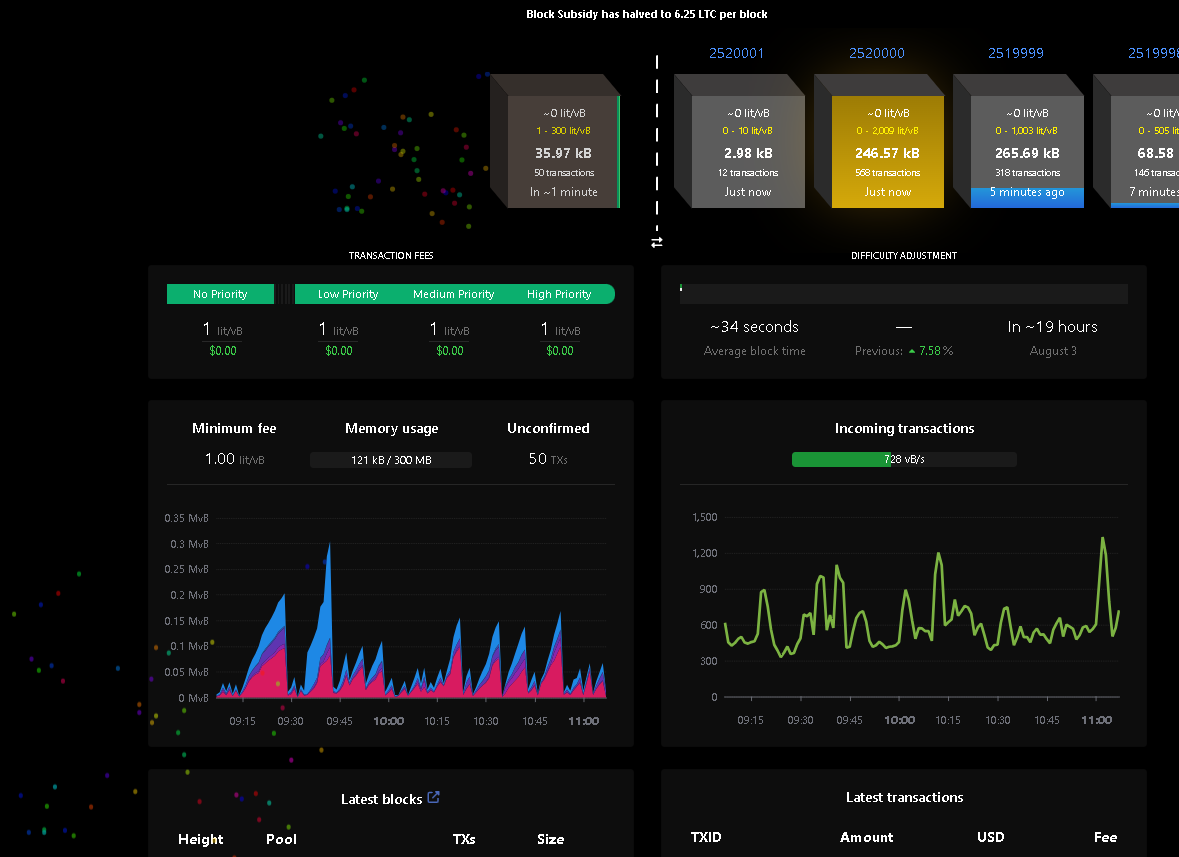Click the Latest transactions heading
Image resolution: width=1179 pixels, height=857 pixels.
click(904, 798)
